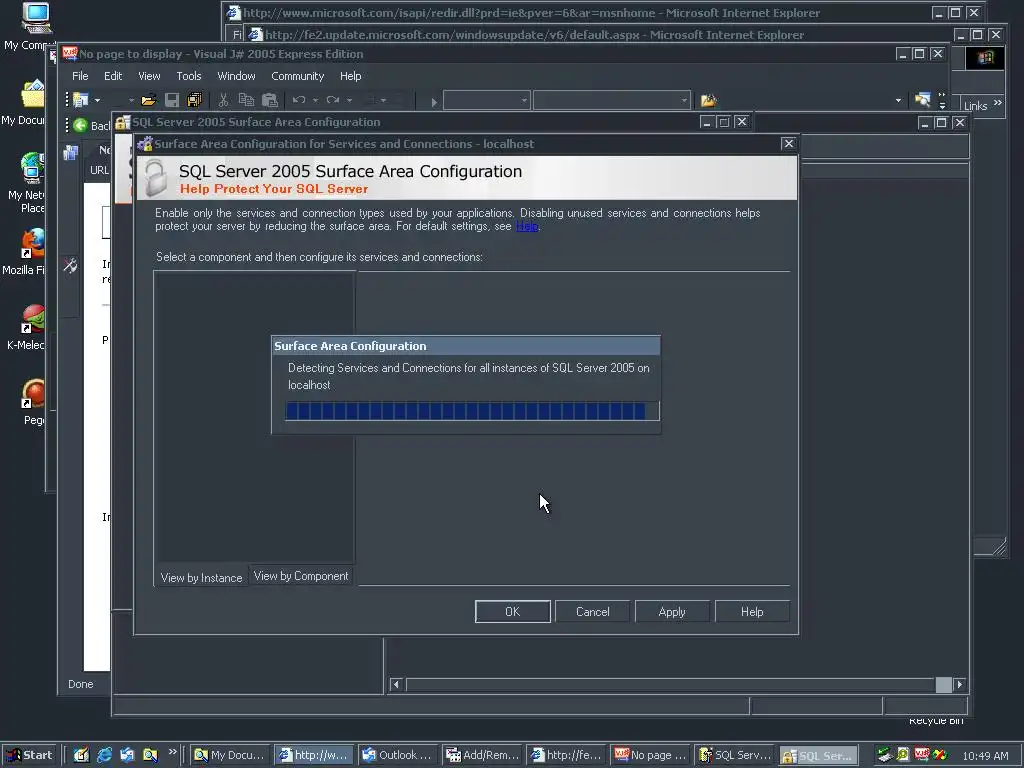Click Toolbox icon in Visual J# left sidebar
This screenshot has height=768, width=1024.
click(71, 153)
